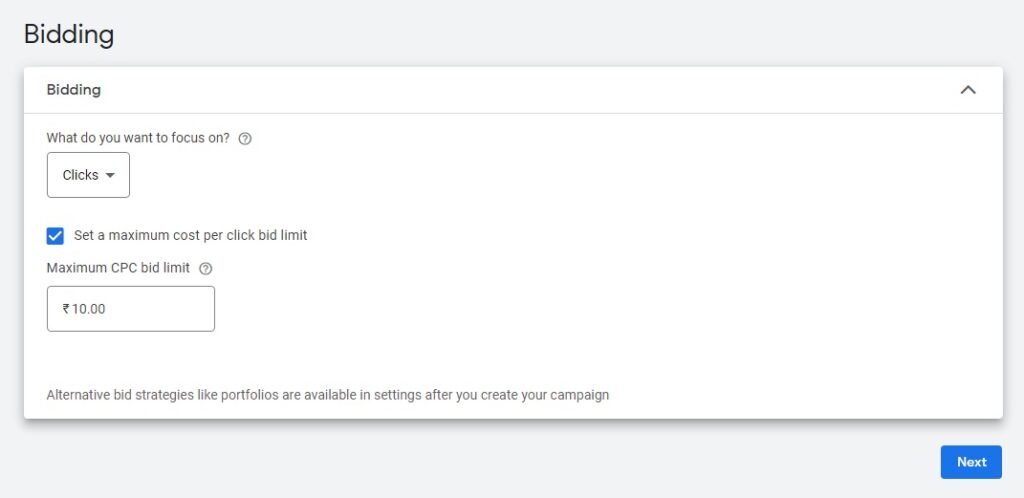The image size is (1024, 498).
Task: Click empty right area of bid input box
Action: (x=170, y=309)
